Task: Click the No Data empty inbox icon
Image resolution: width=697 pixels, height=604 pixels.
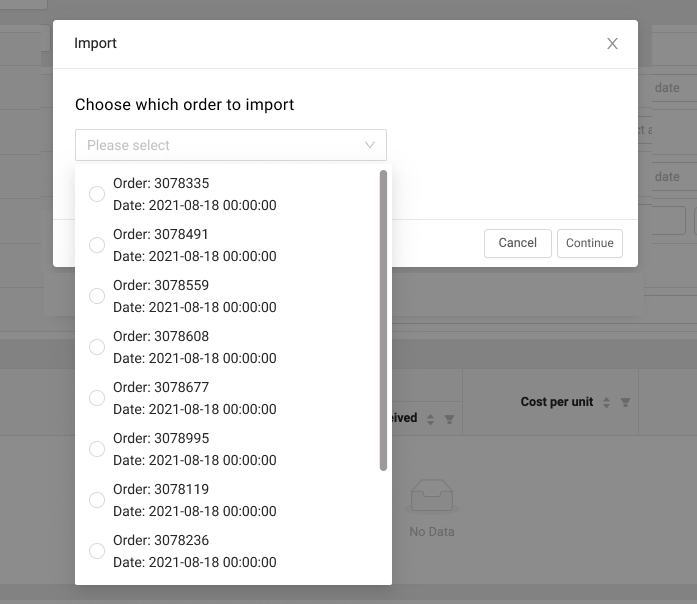Action: pyautogui.click(x=432, y=498)
